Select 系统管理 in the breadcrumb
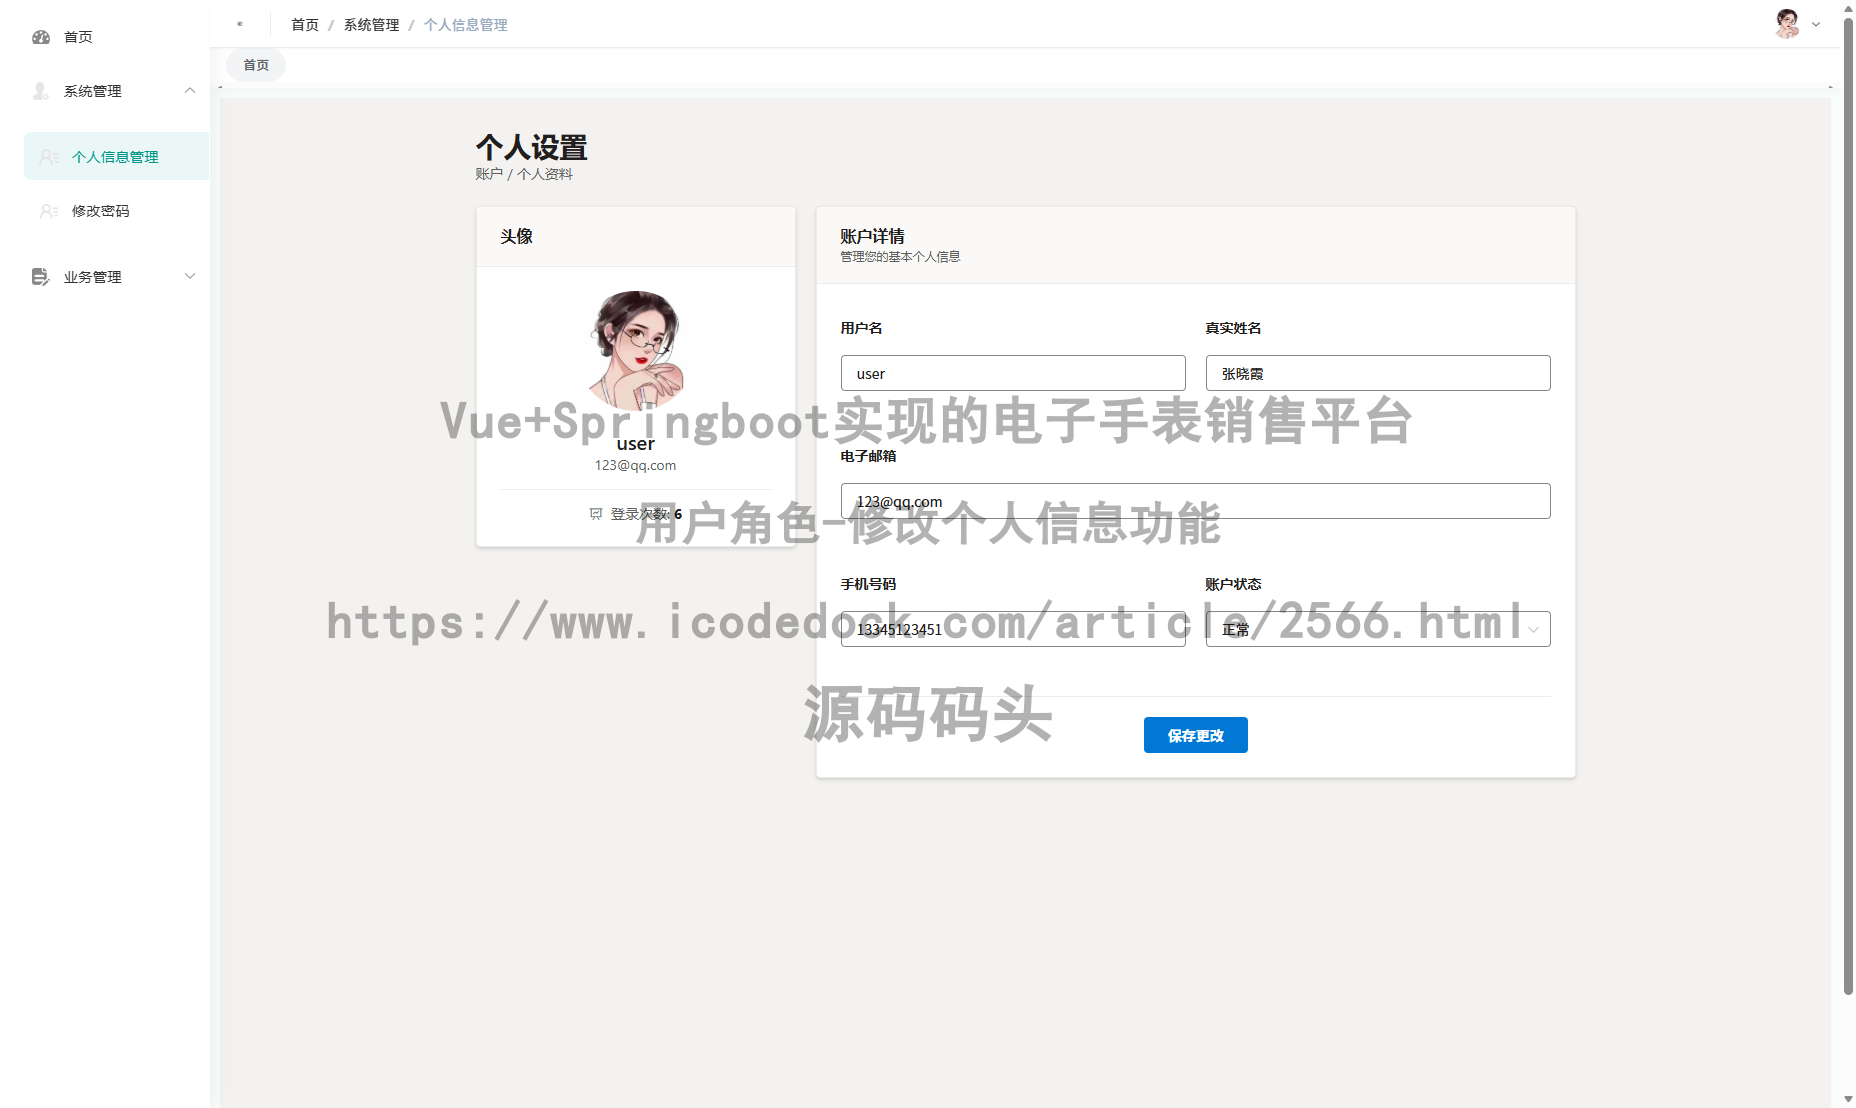This screenshot has height=1108, width=1856. pyautogui.click(x=369, y=24)
